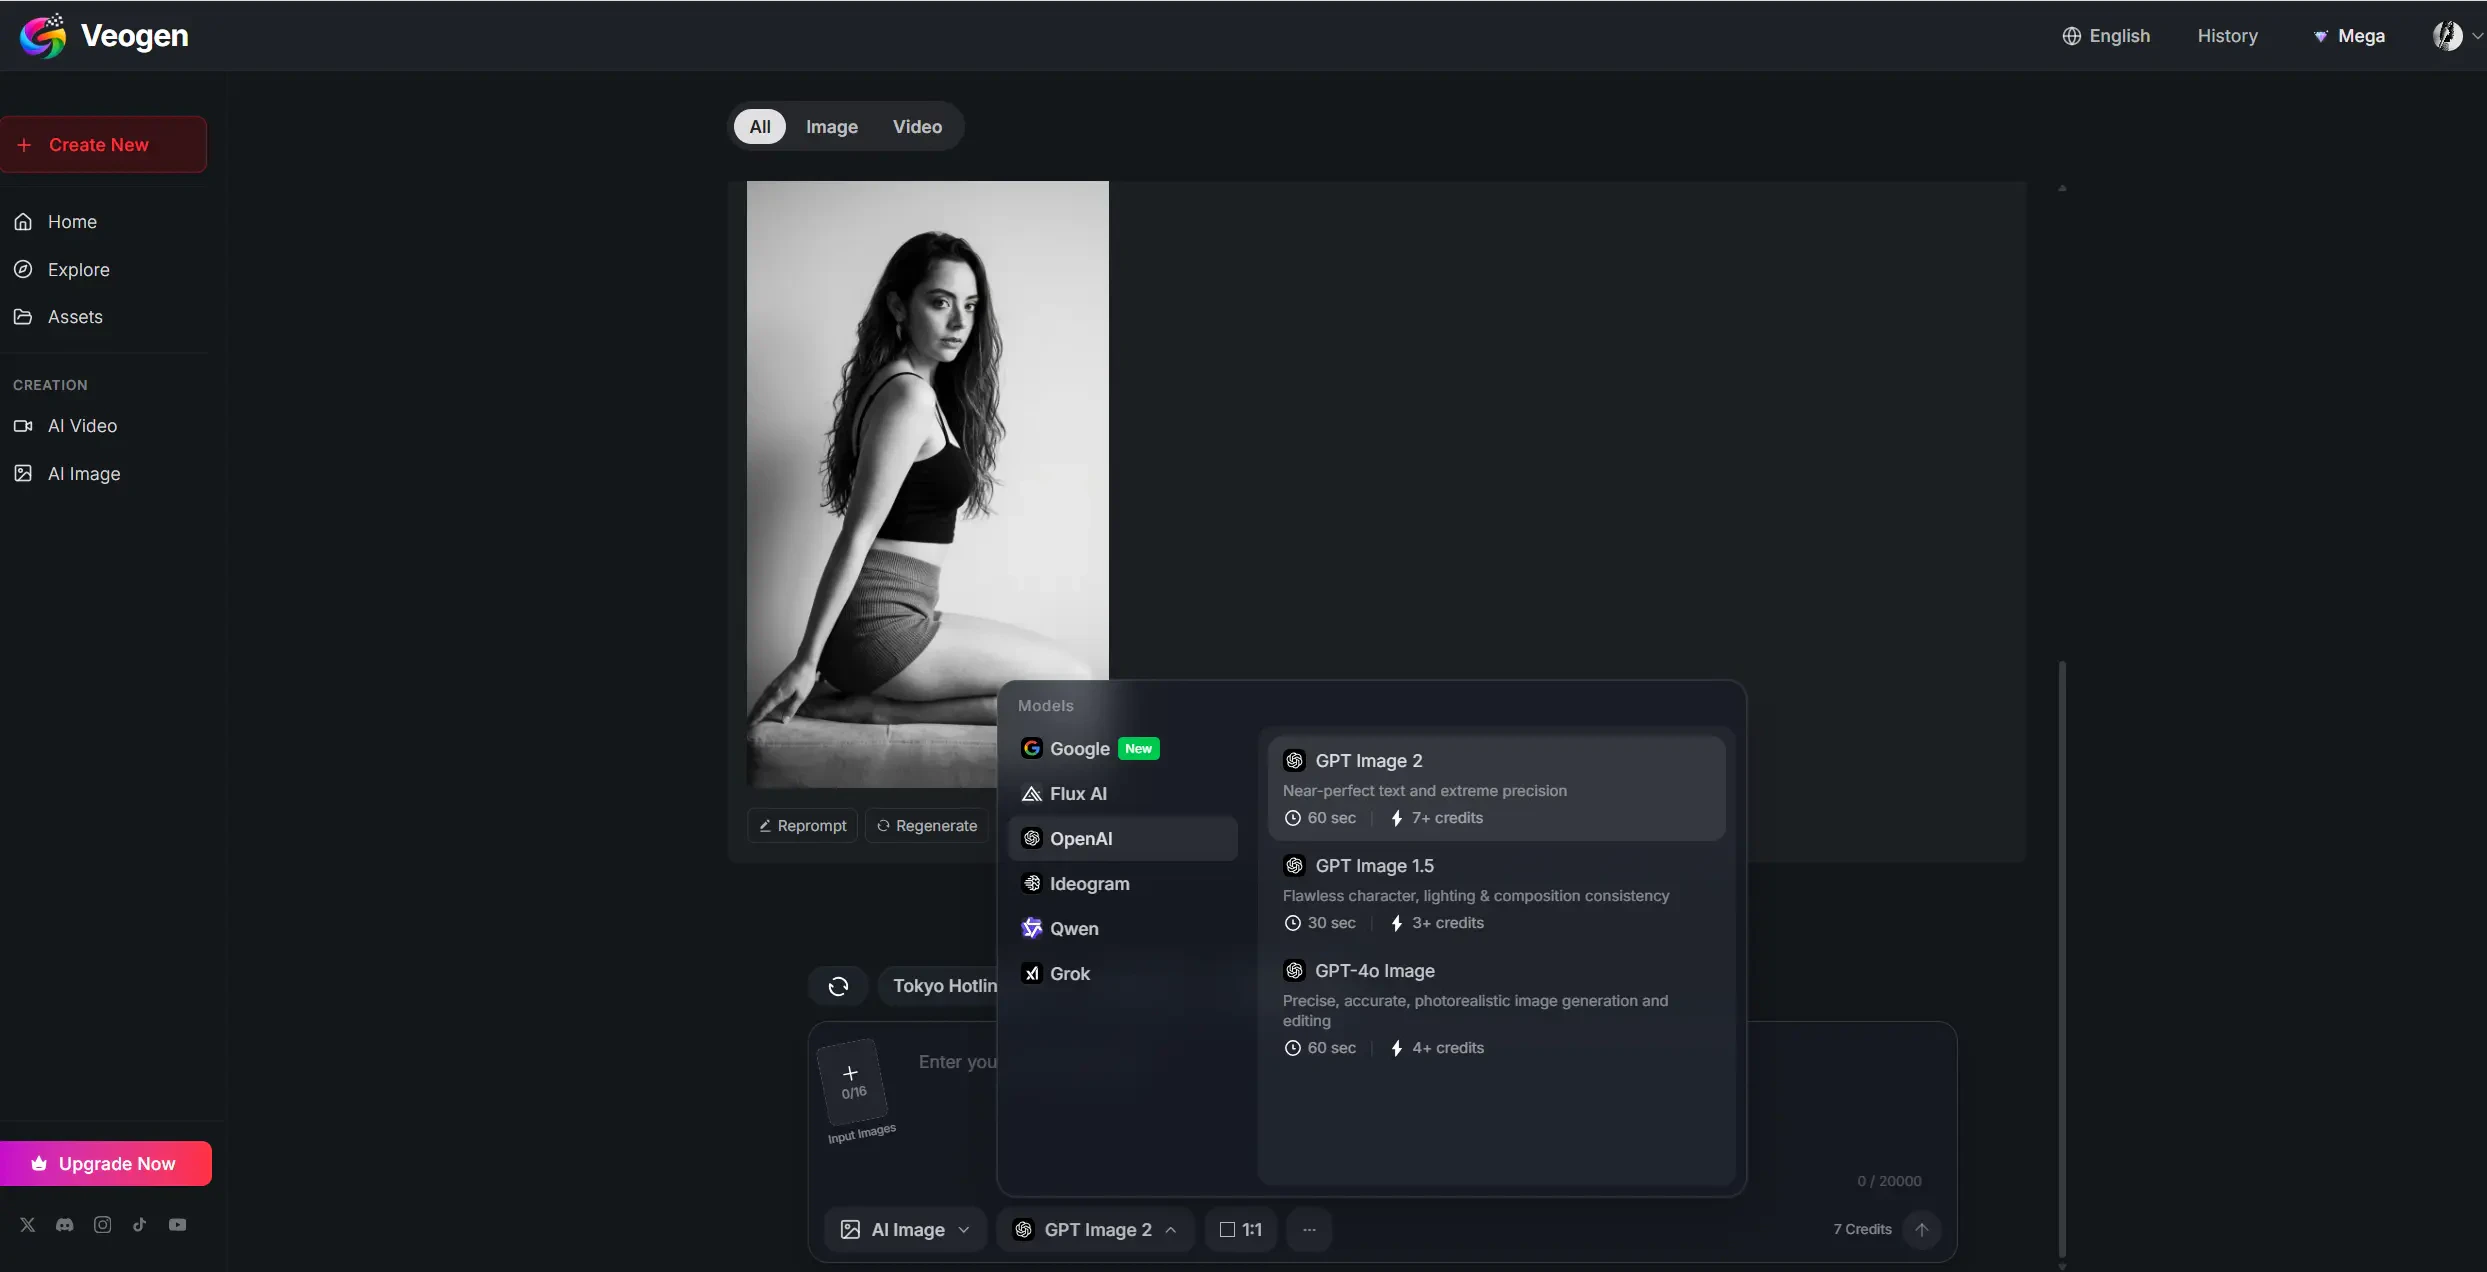Screen dimensions: 2487x1272
Task: Switch filter to Video
Action: pos(917,127)
